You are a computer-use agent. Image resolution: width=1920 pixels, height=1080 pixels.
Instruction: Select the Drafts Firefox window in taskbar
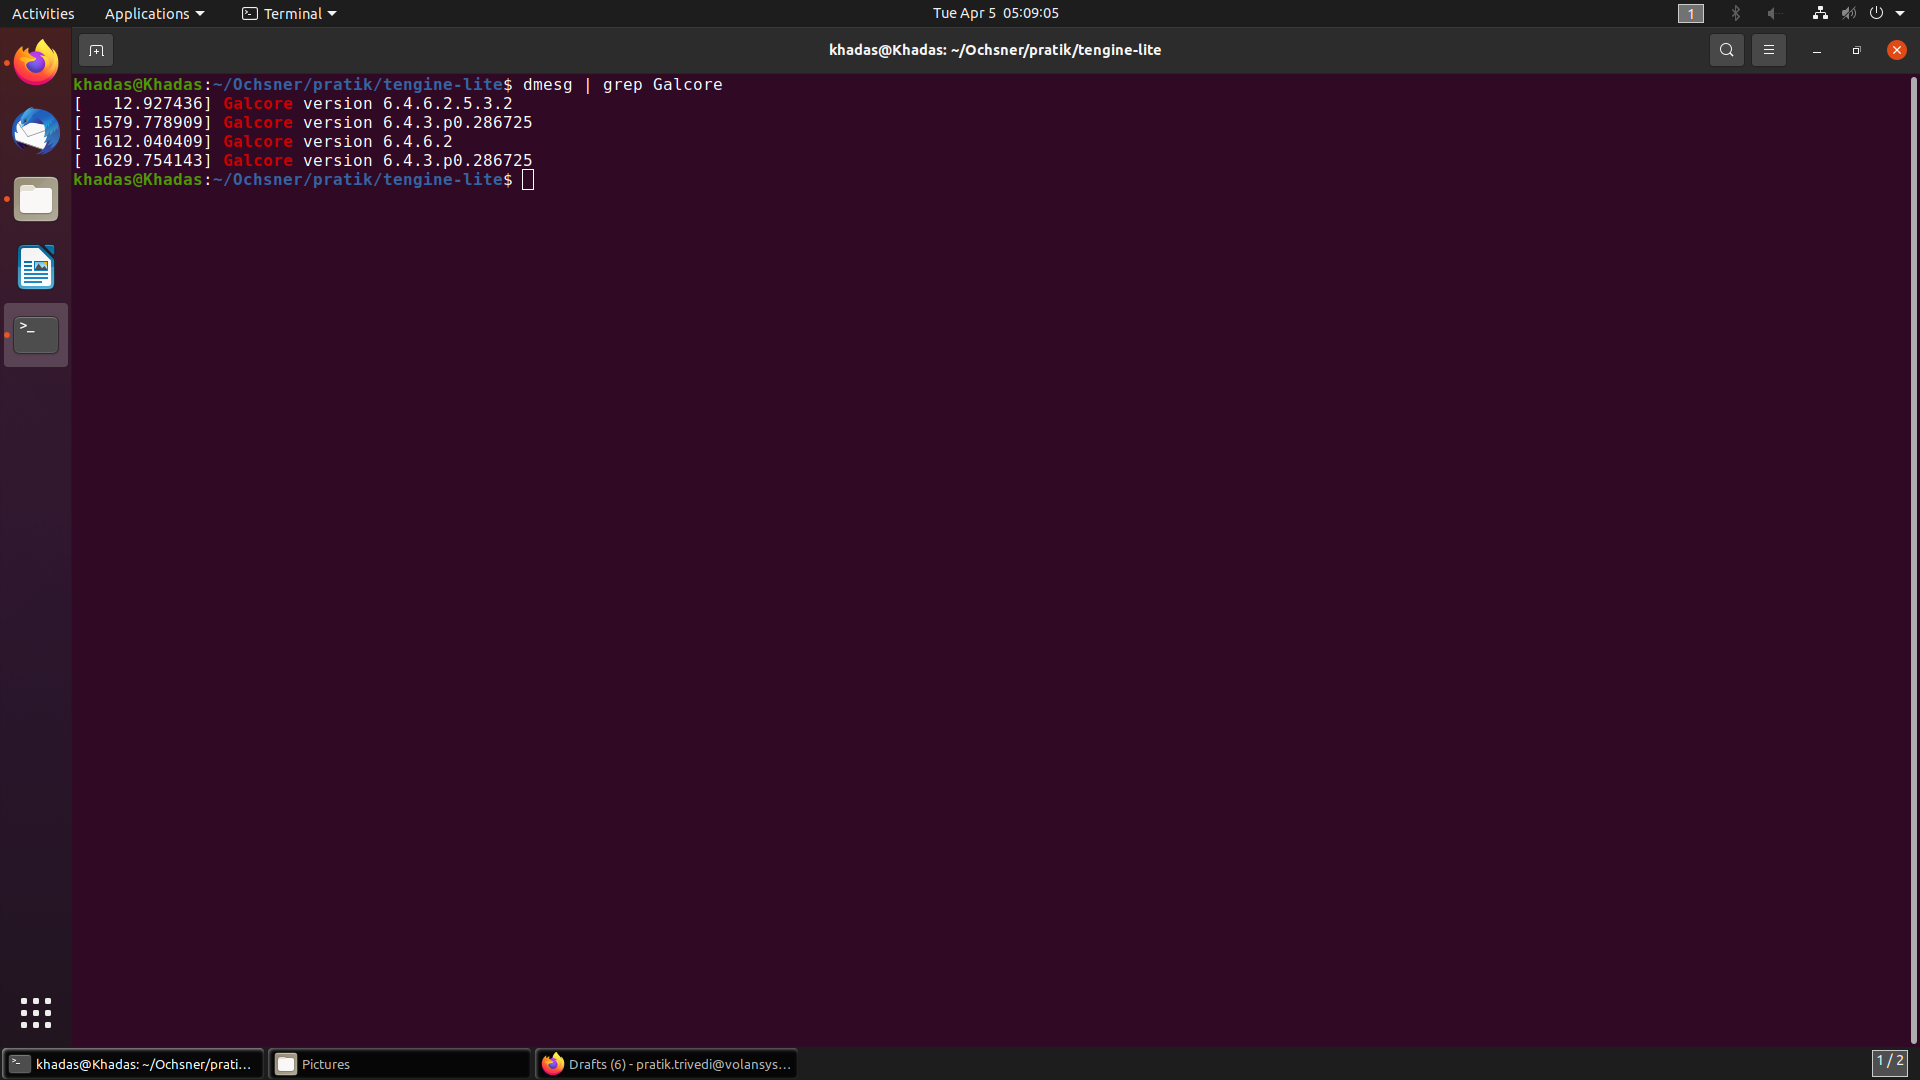pos(666,1063)
